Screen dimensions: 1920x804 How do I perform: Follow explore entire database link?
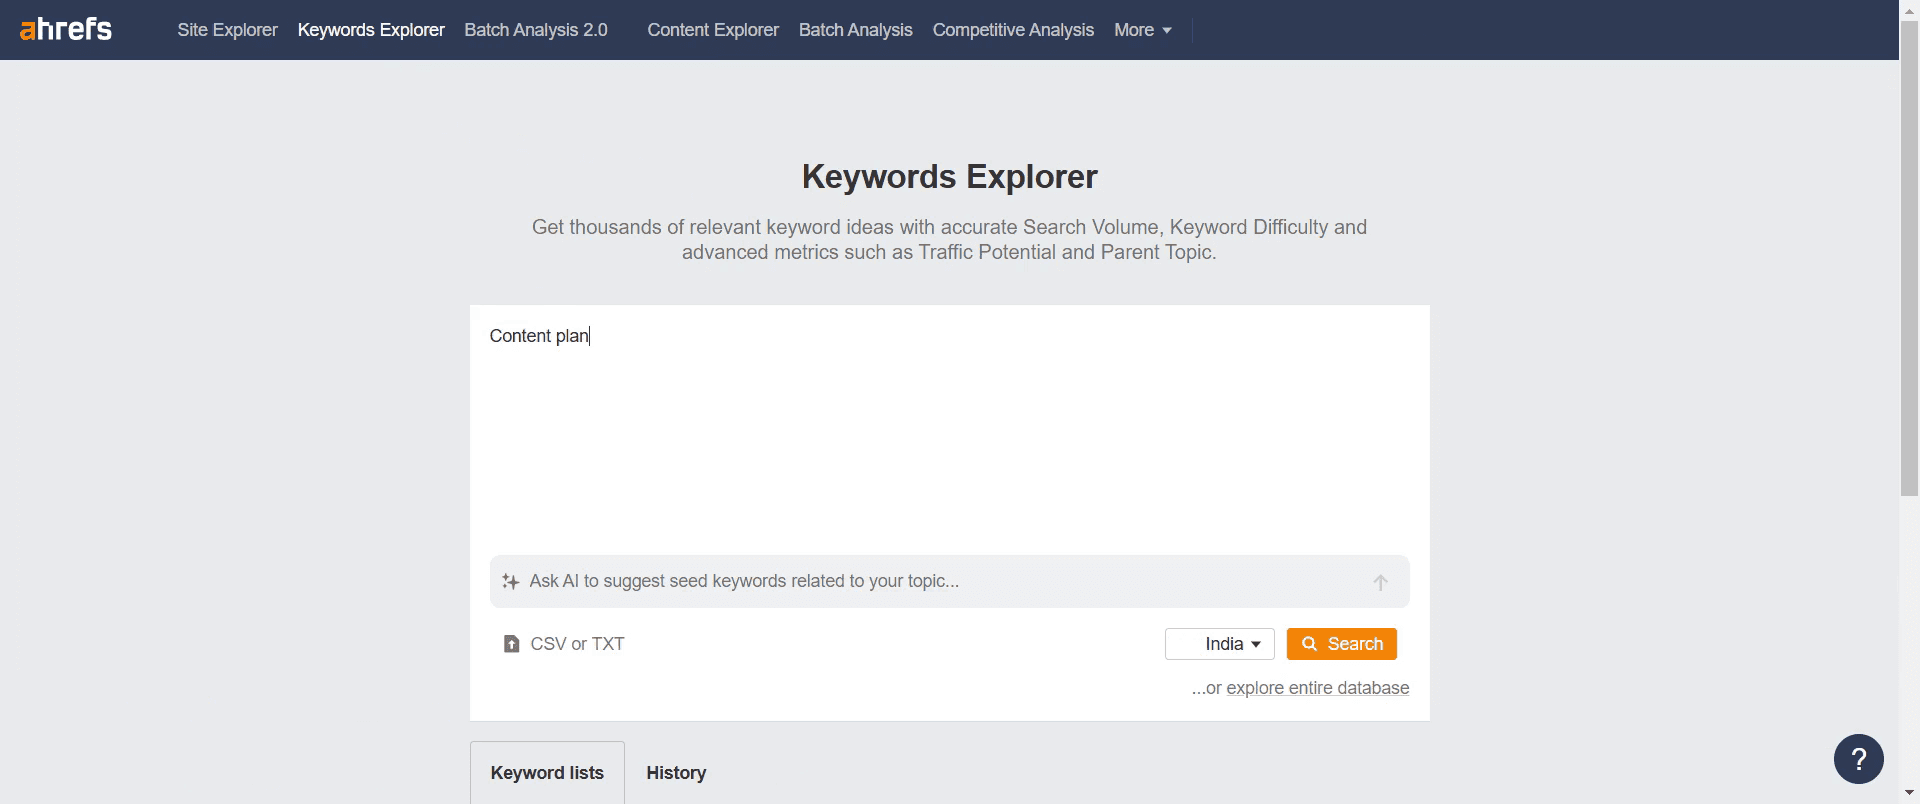click(1317, 688)
